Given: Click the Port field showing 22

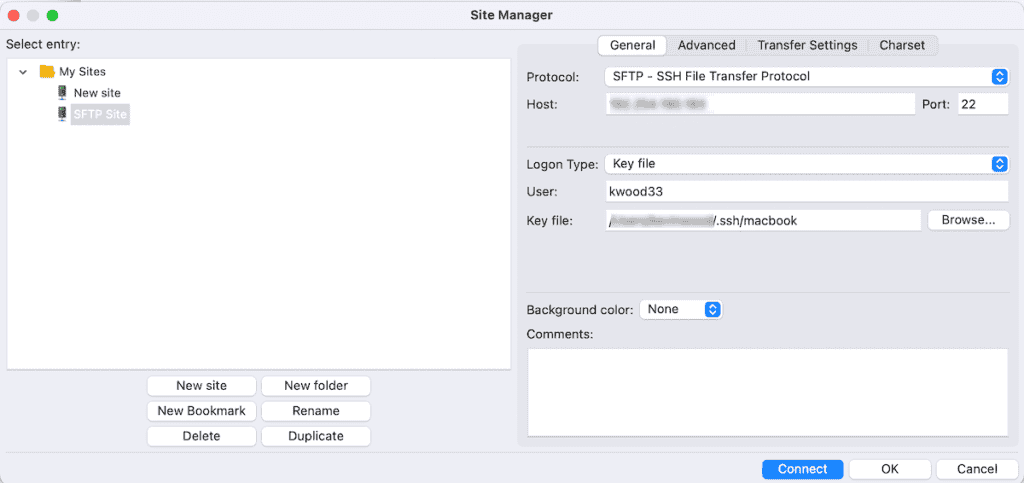Looking at the screenshot, I should pyautogui.click(x=983, y=104).
